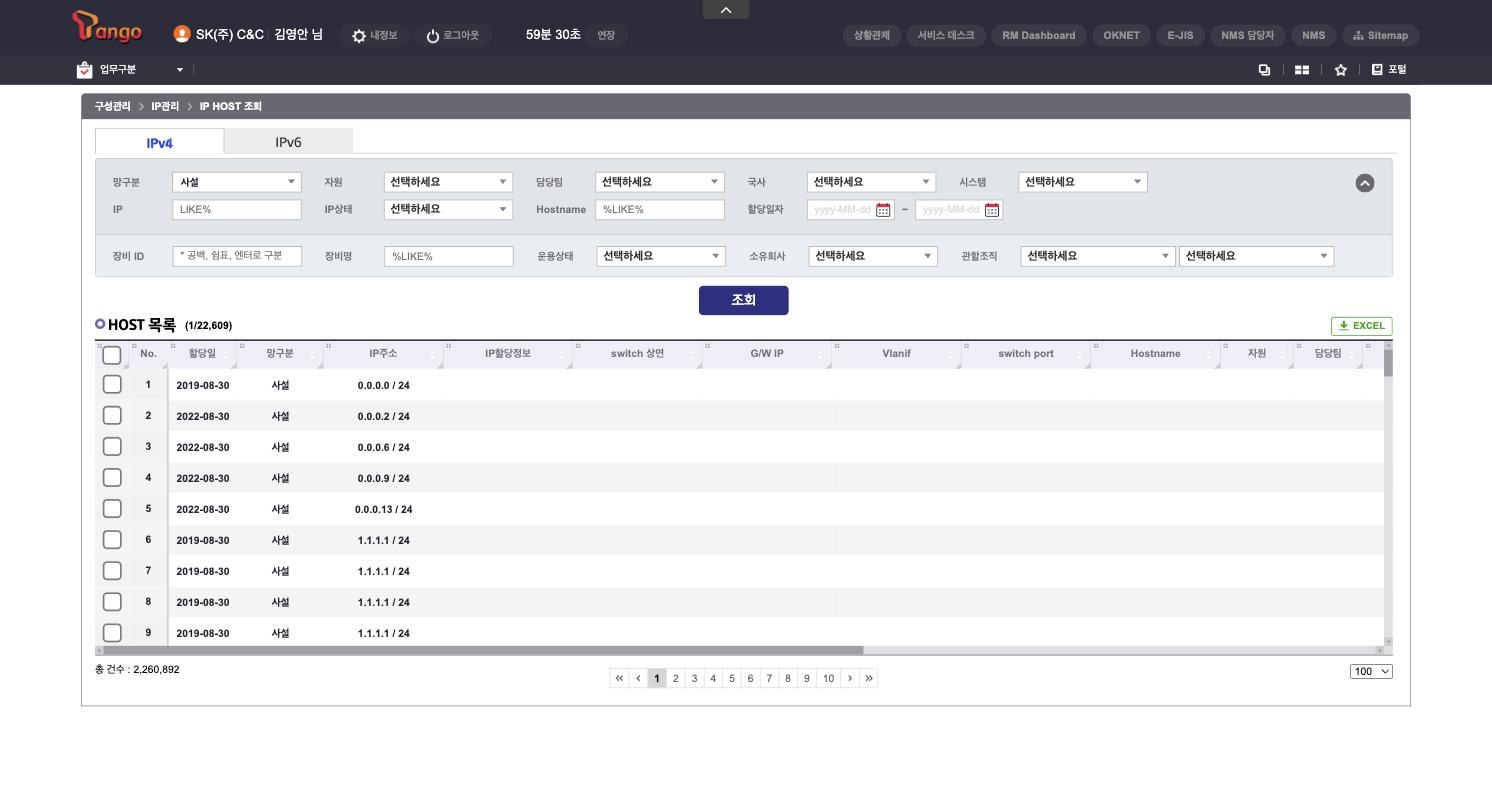Click the vertical table scrollbar thumb
1492x812 pixels.
click(x=1388, y=363)
